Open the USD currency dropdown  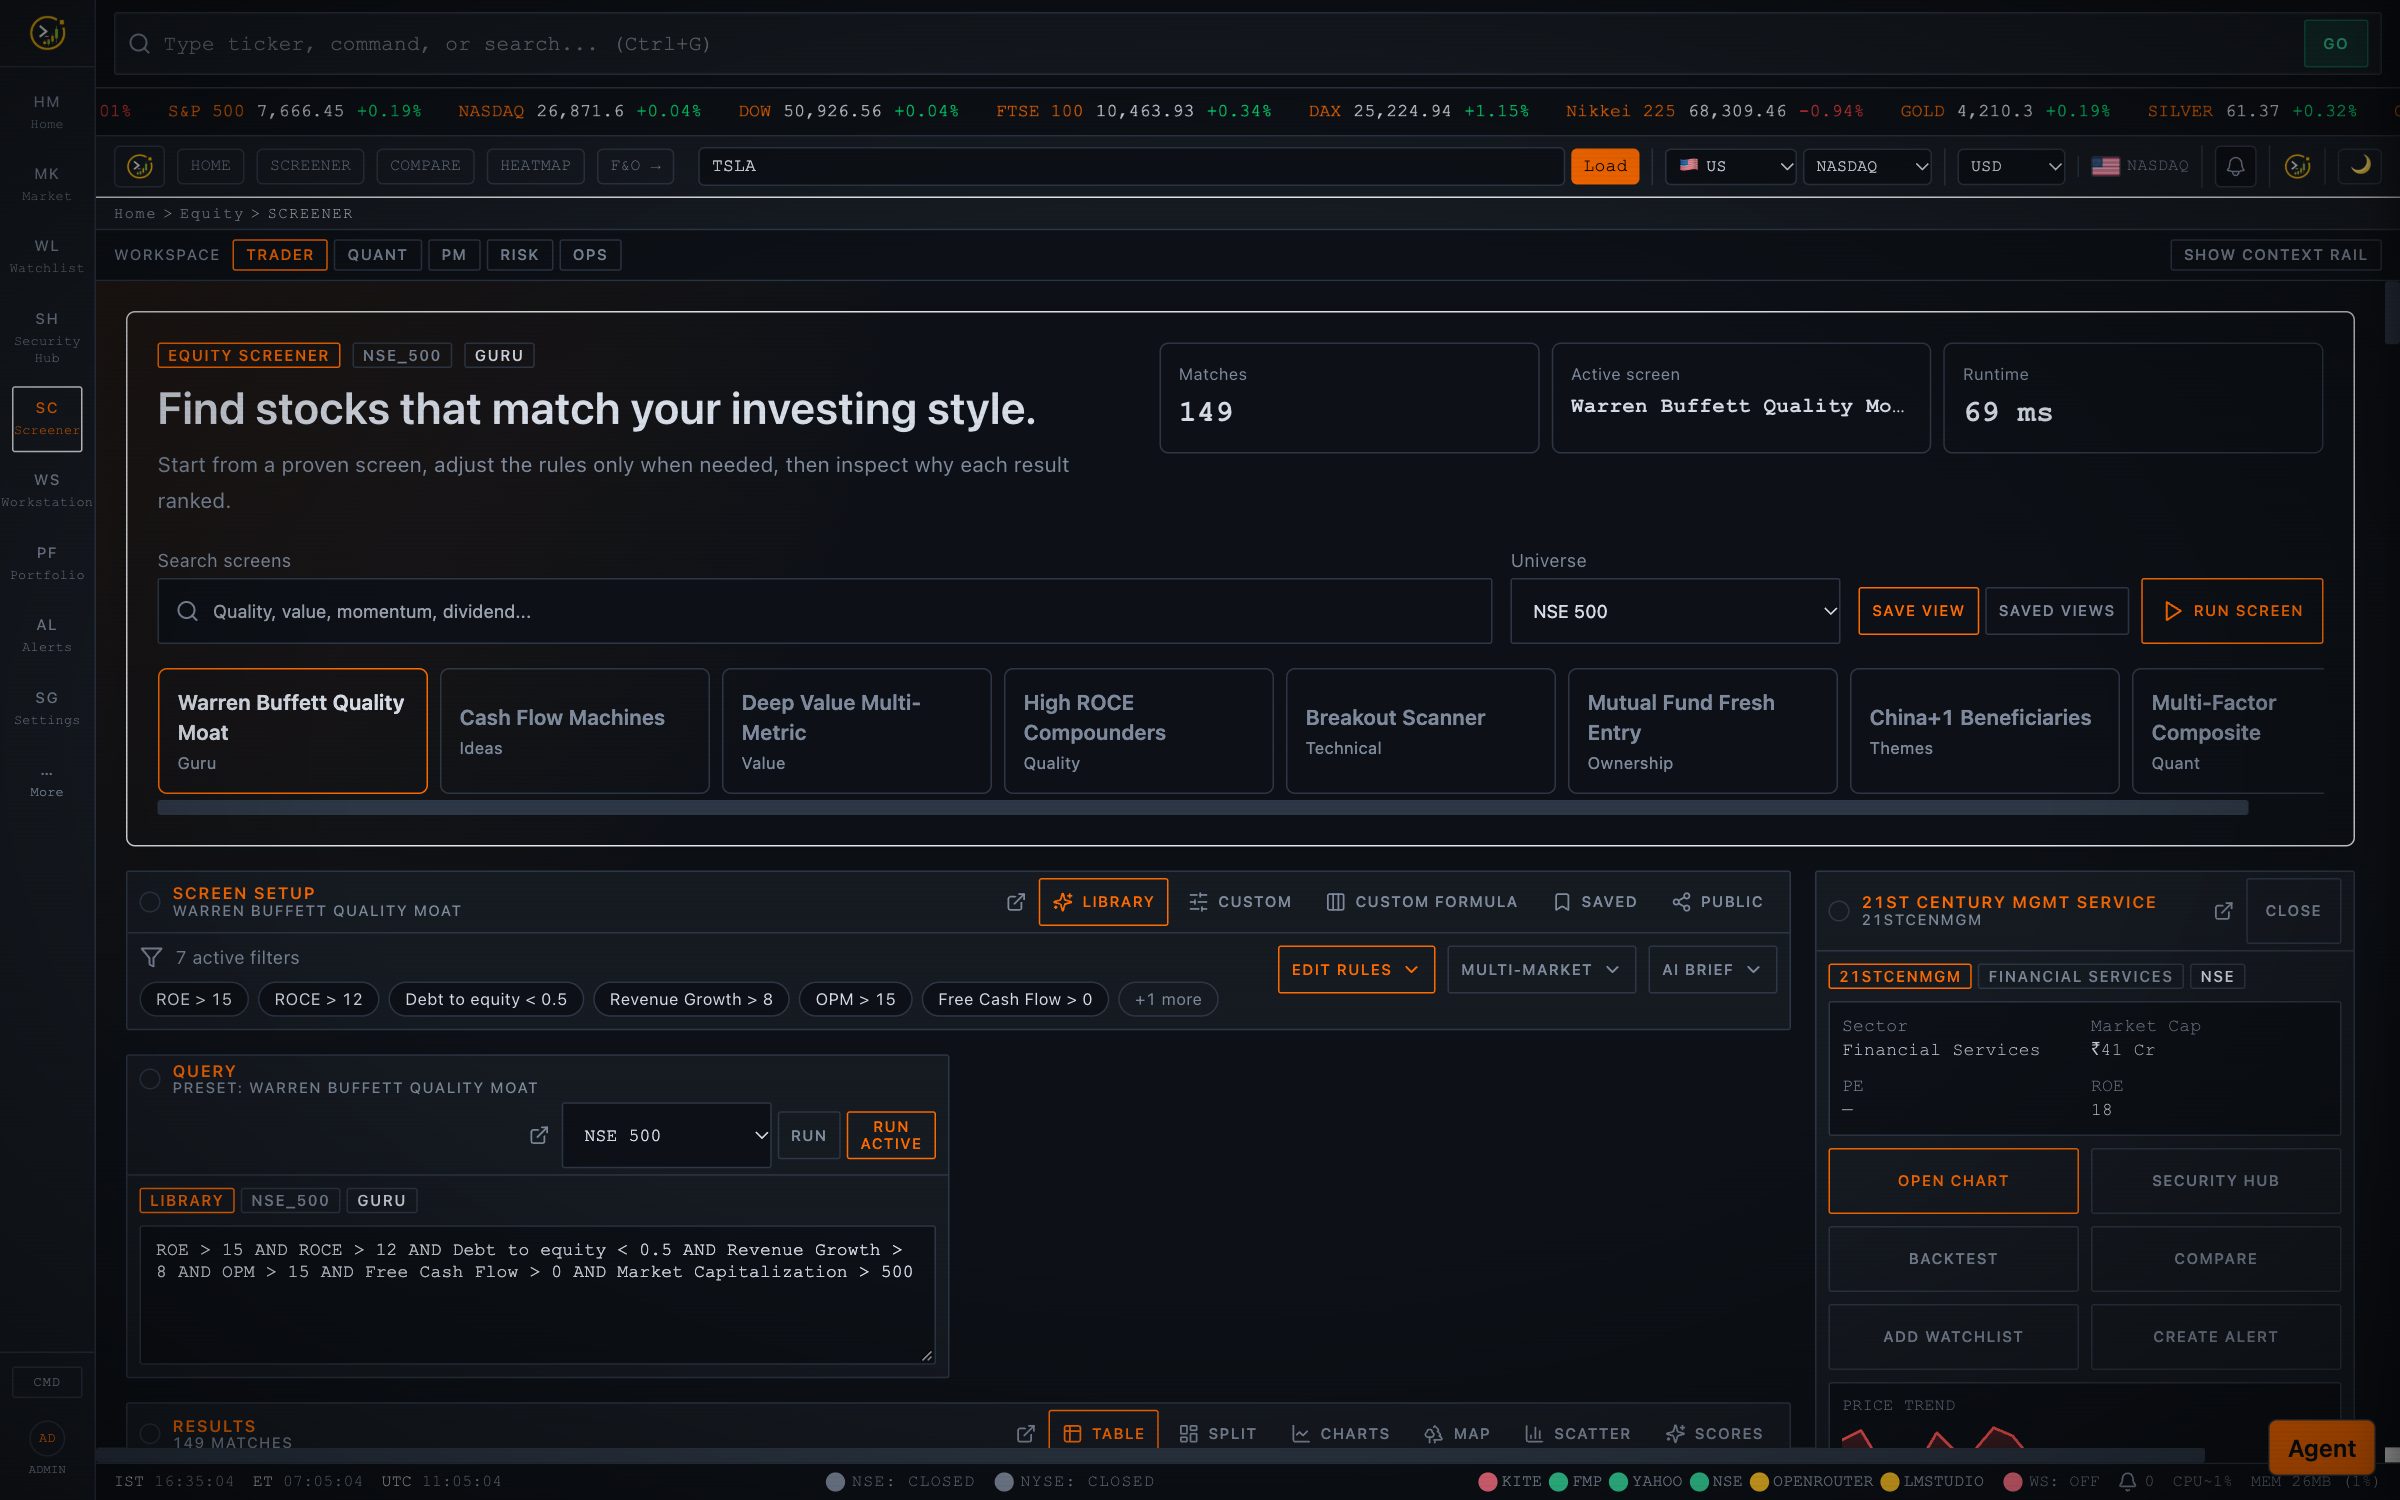tap(2011, 166)
